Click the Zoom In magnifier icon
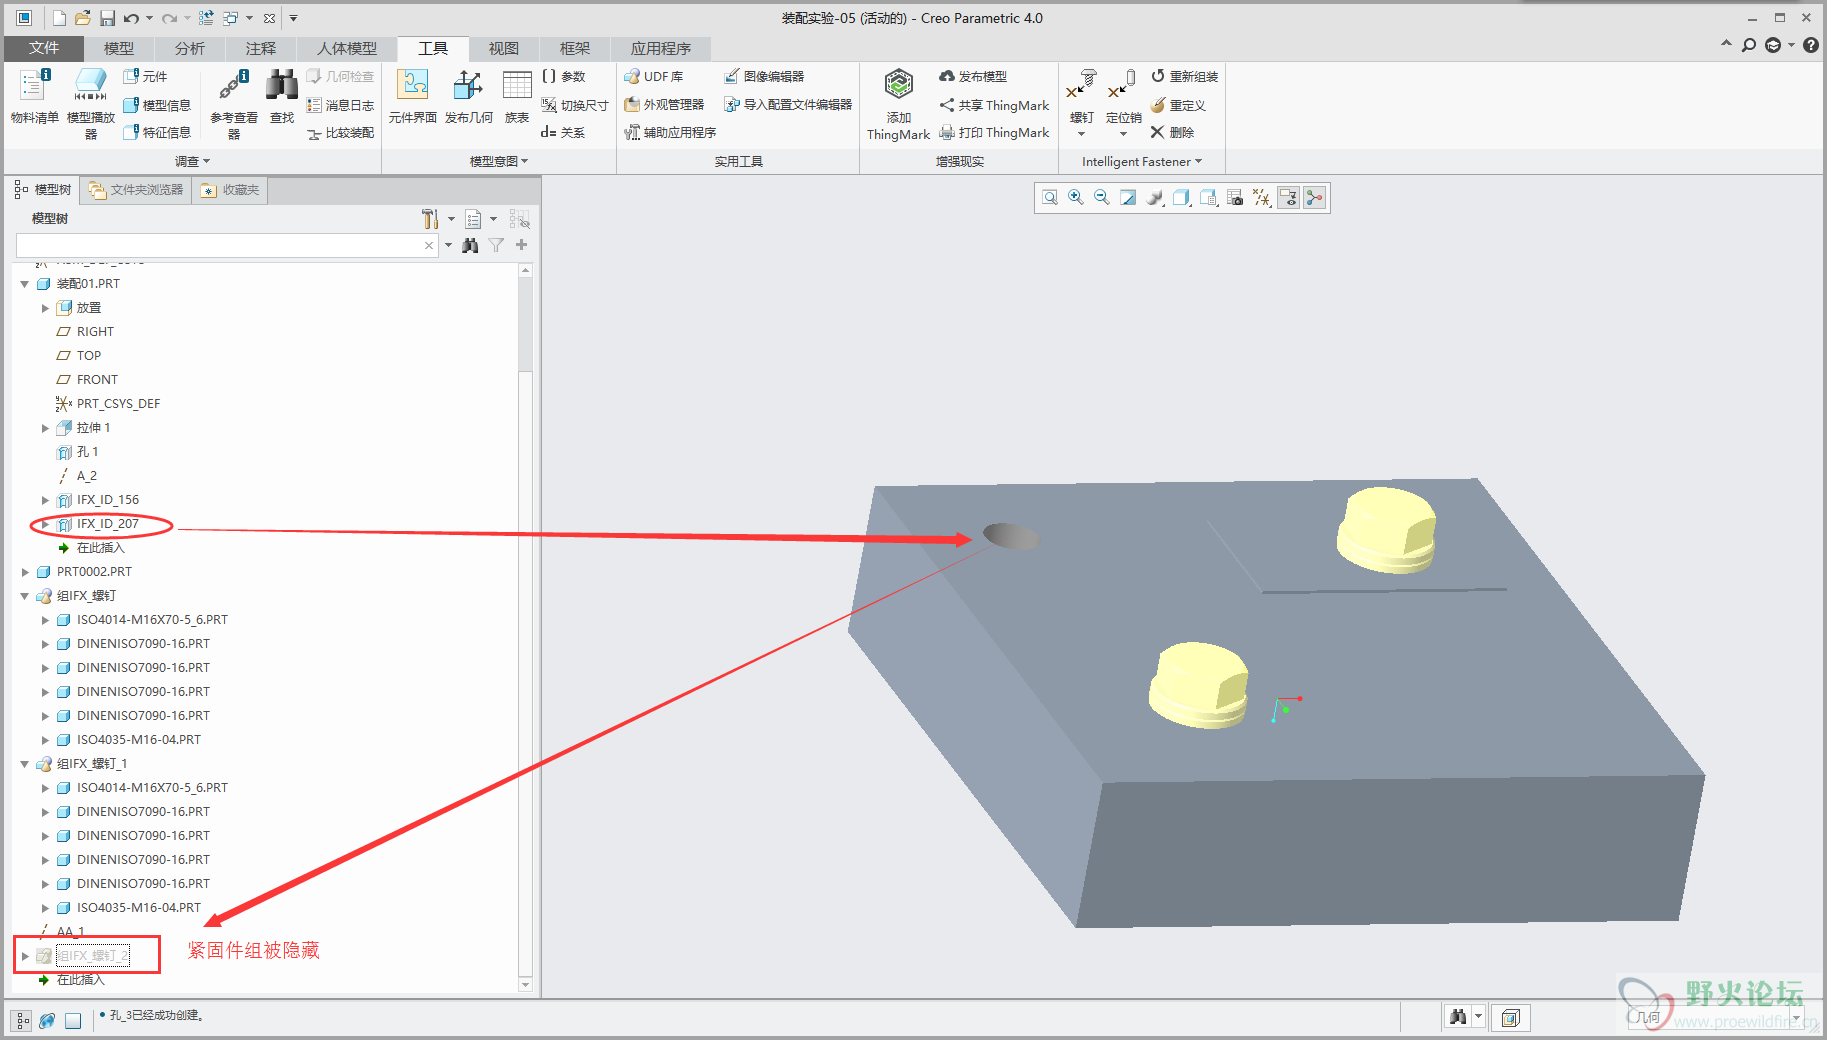 coord(1076,198)
